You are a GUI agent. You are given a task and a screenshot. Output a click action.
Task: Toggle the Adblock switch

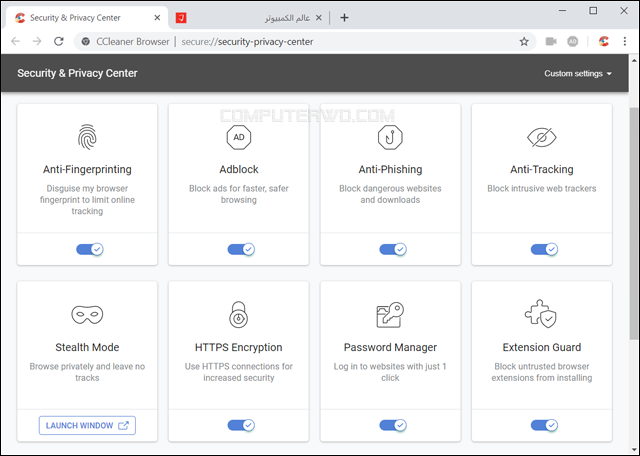pos(241,249)
